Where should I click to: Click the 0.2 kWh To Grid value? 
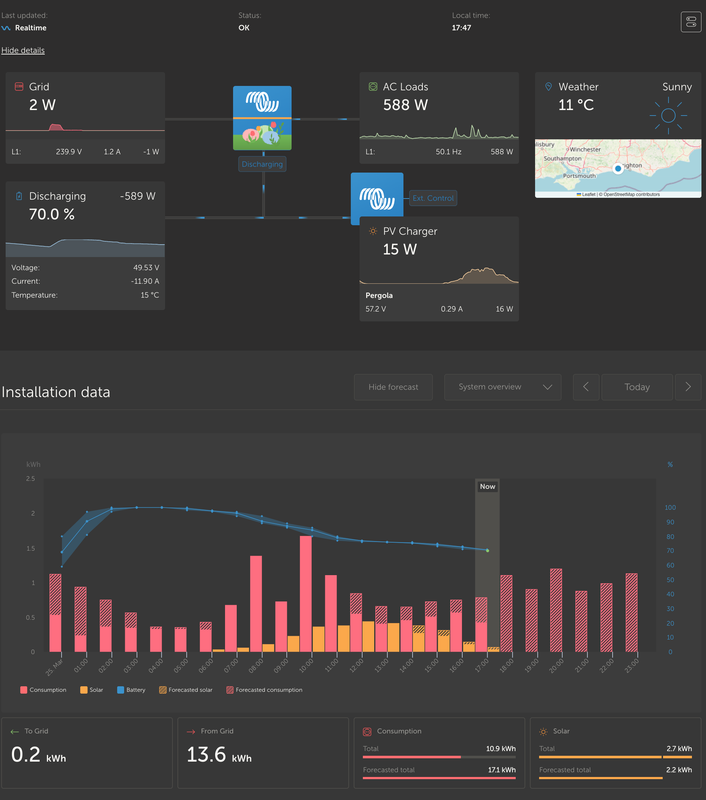[38, 755]
